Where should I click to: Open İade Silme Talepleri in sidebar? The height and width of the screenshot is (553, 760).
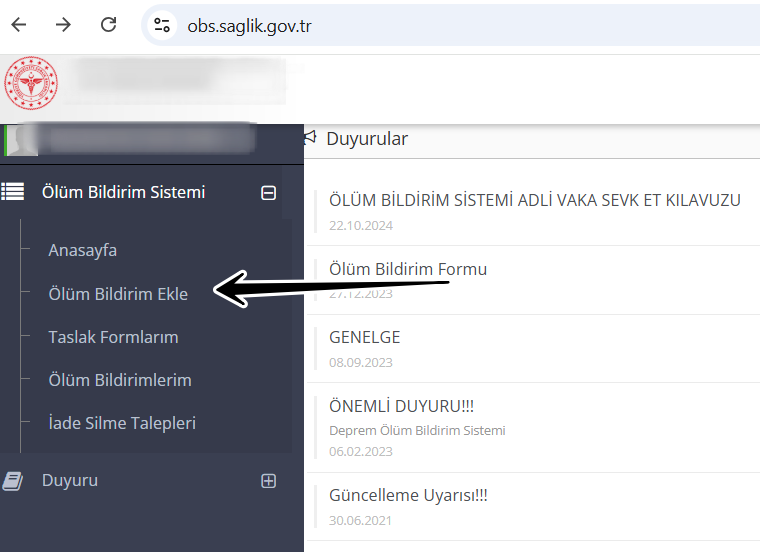122,423
